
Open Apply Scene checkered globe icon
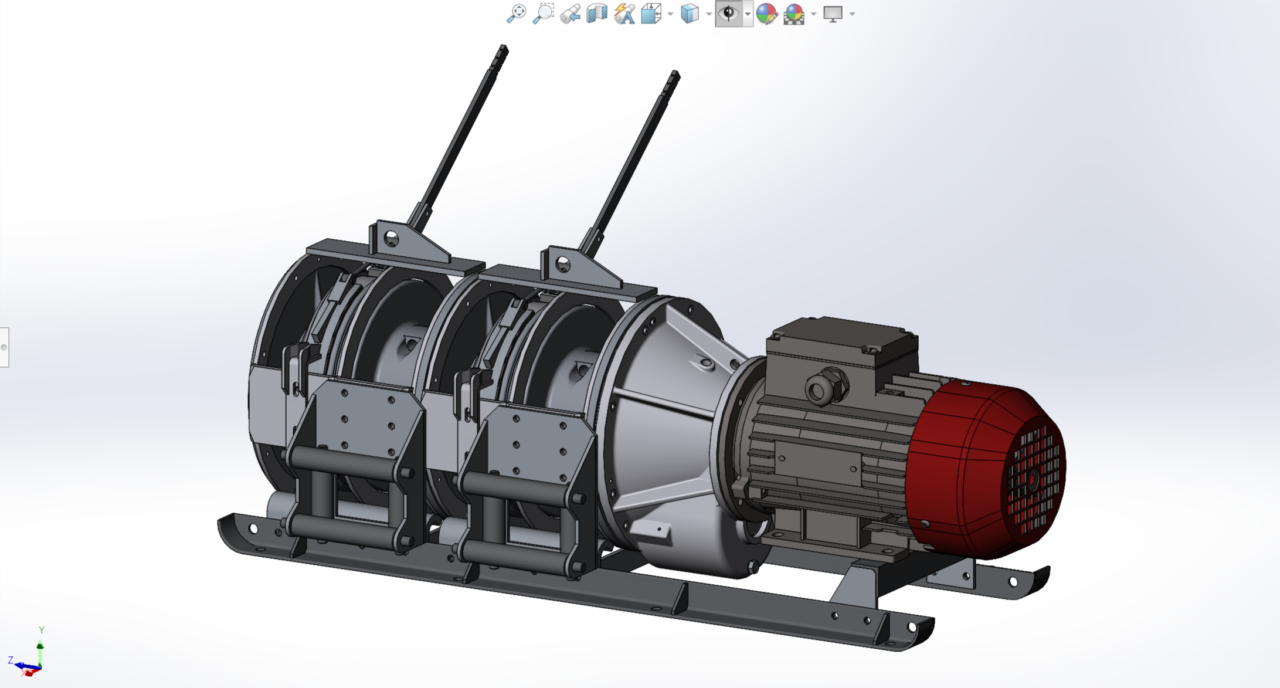pos(794,14)
